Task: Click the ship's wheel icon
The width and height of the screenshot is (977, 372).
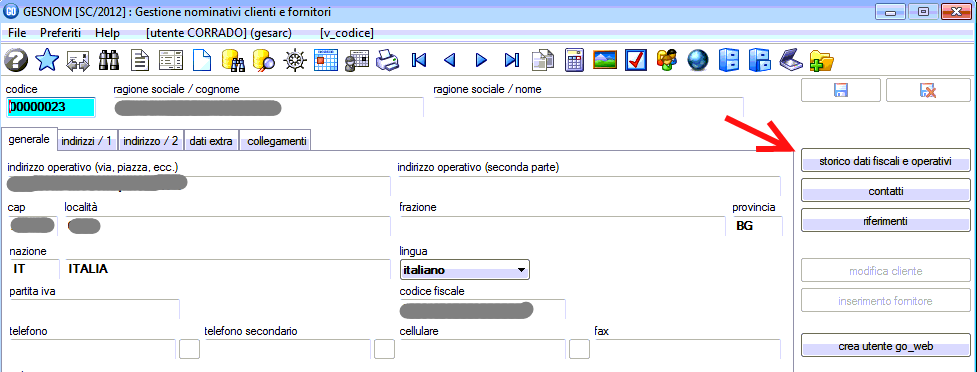Action: [x=296, y=60]
